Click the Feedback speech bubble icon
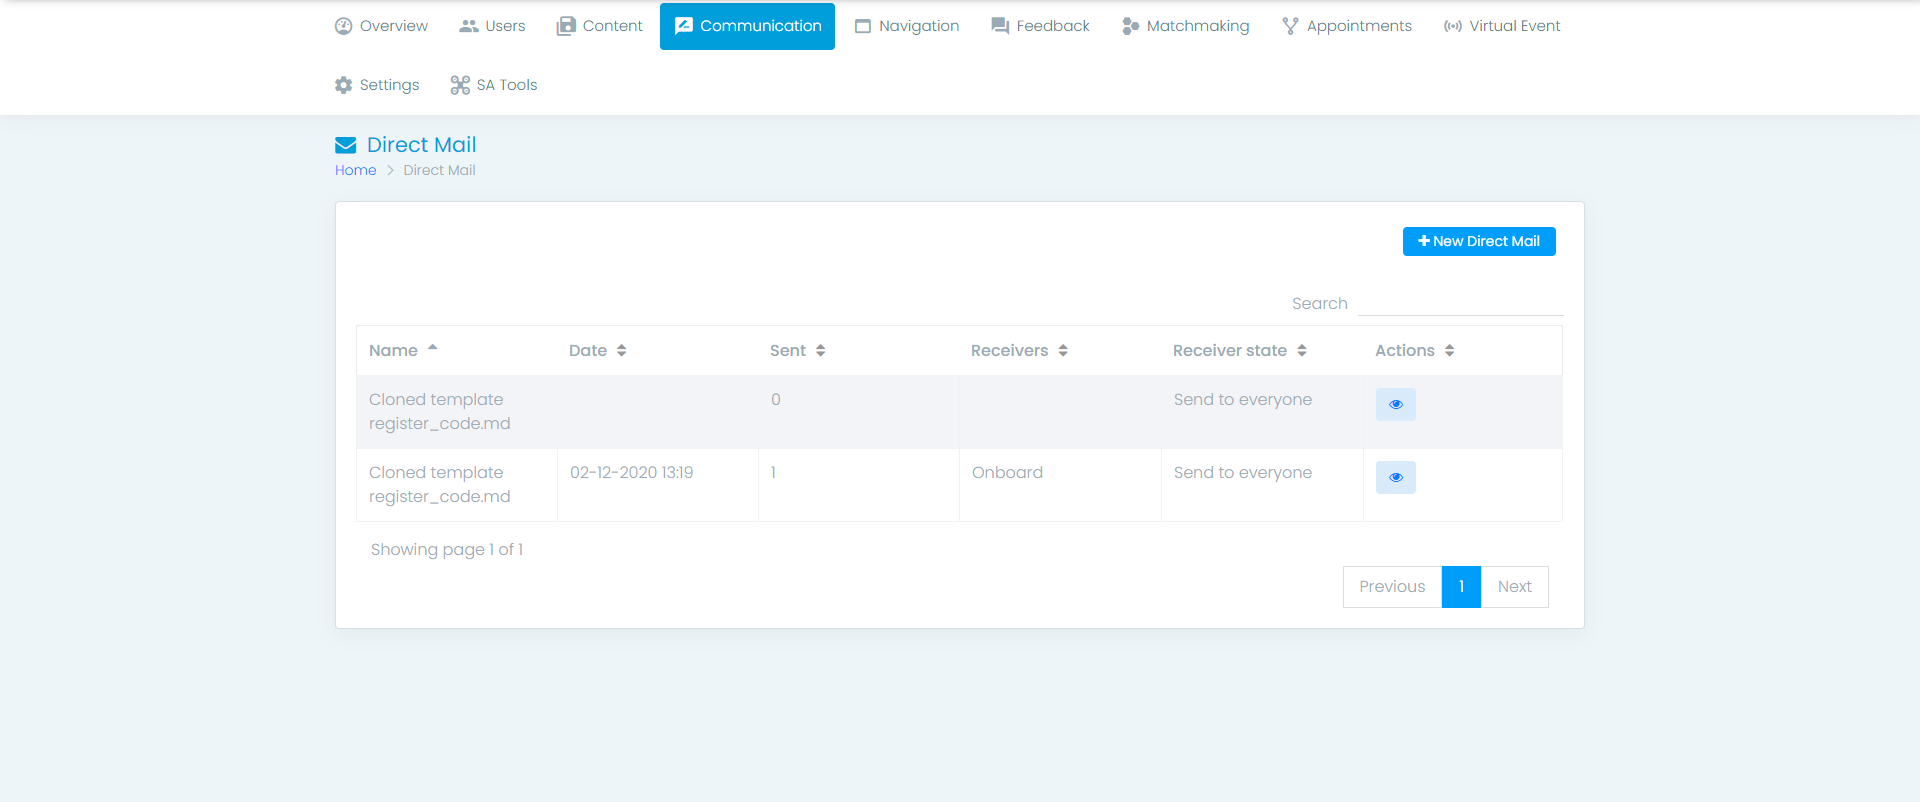The width and height of the screenshot is (1920, 802). coord(1000,26)
